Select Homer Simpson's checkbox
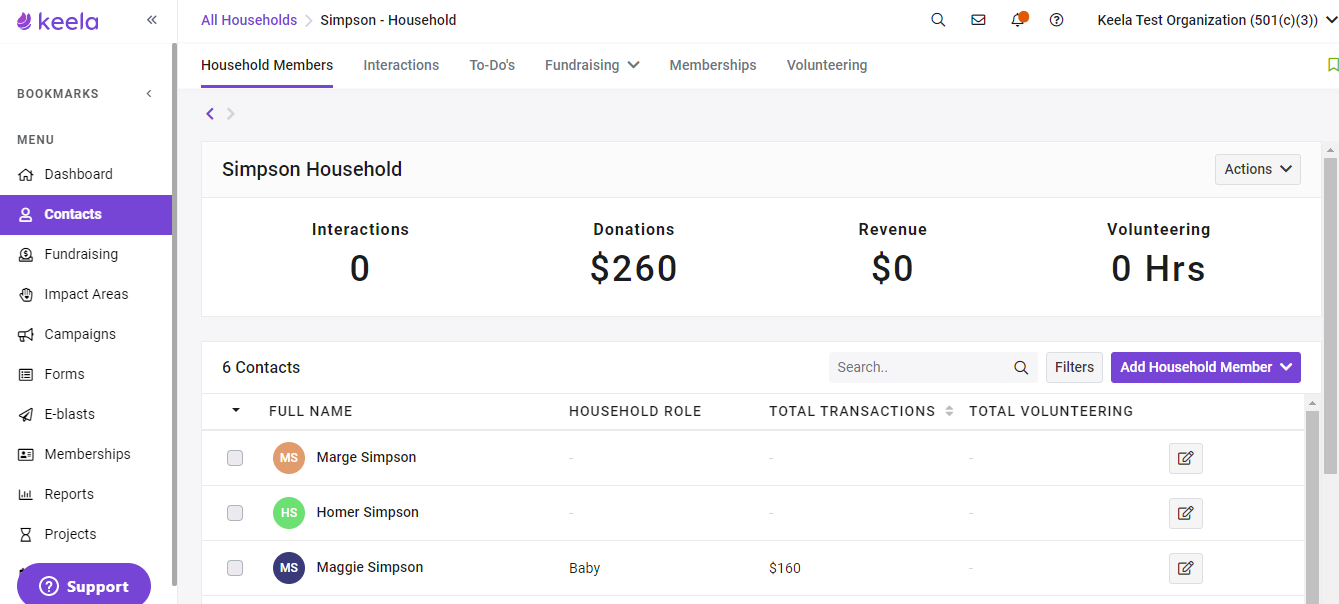The height and width of the screenshot is (604, 1339). point(235,513)
